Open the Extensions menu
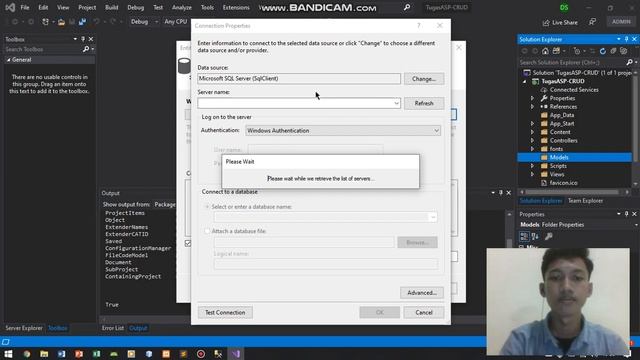 tap(236, 7)
